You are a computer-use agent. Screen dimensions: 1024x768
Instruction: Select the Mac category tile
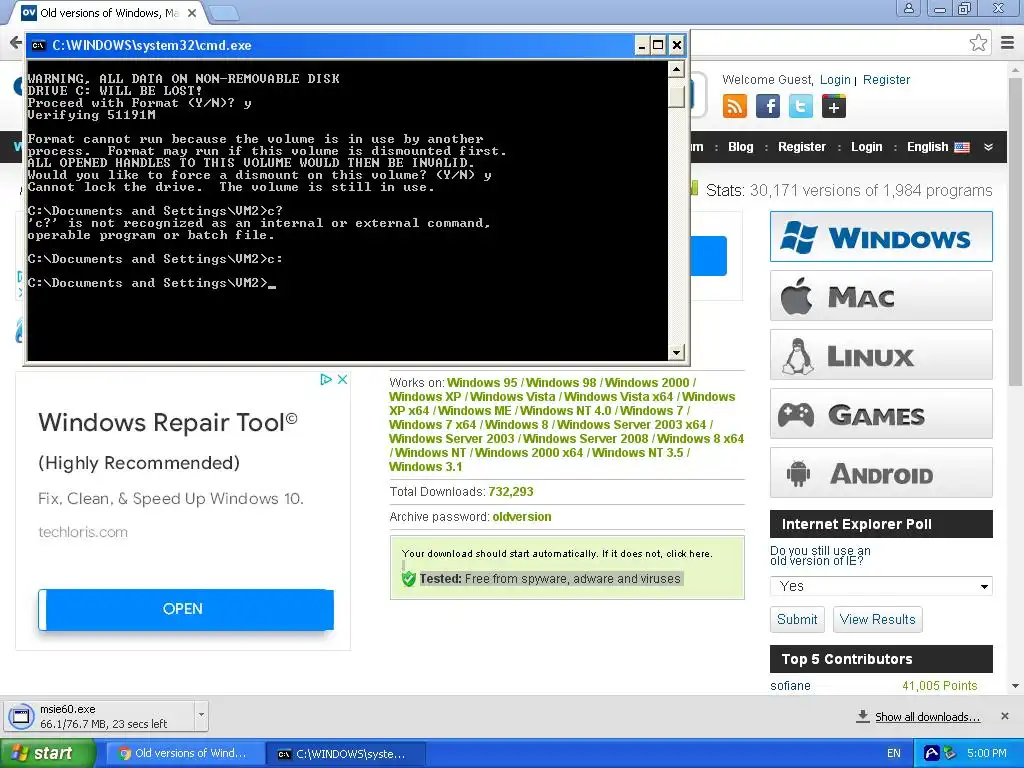click(x=881, y=296)
